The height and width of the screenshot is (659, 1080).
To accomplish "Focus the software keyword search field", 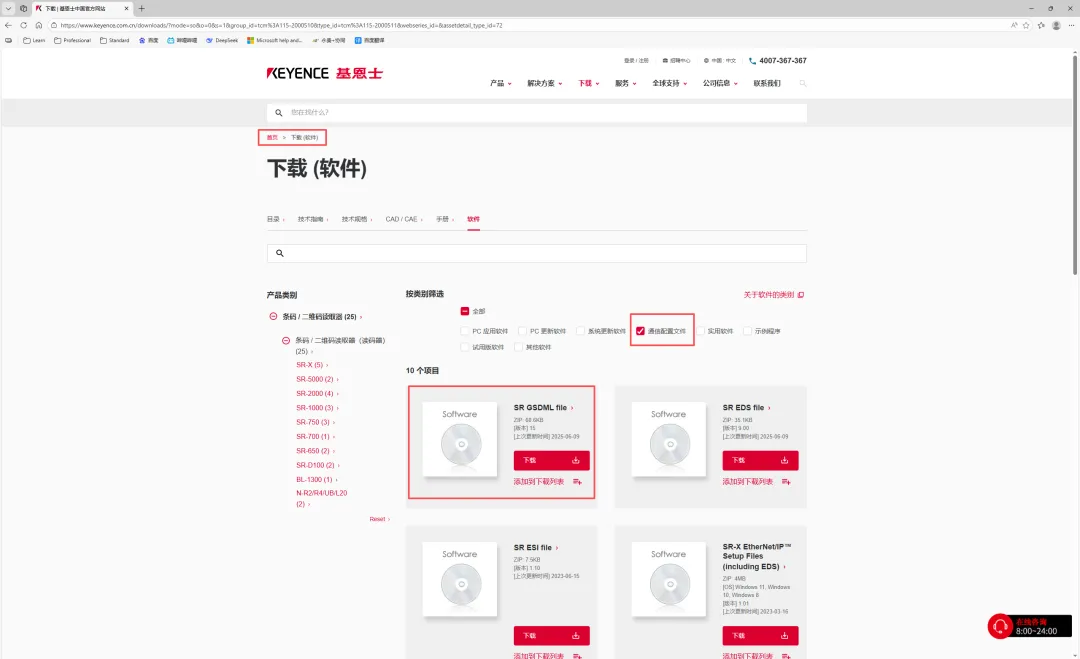I will (537, 253).
